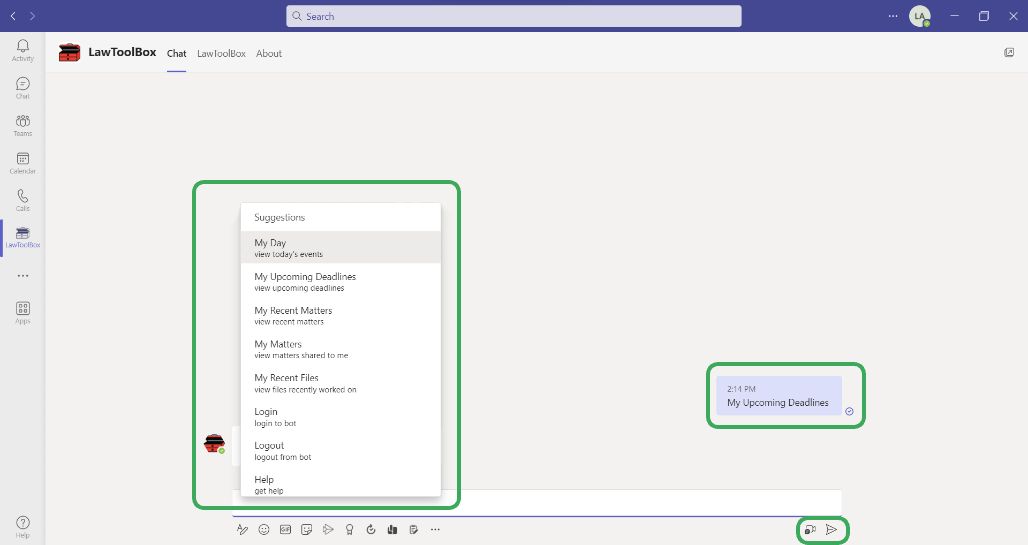The image size is (1028, 545).
Task: Pick My Recent Files suggestion
Action: [341, 383]
